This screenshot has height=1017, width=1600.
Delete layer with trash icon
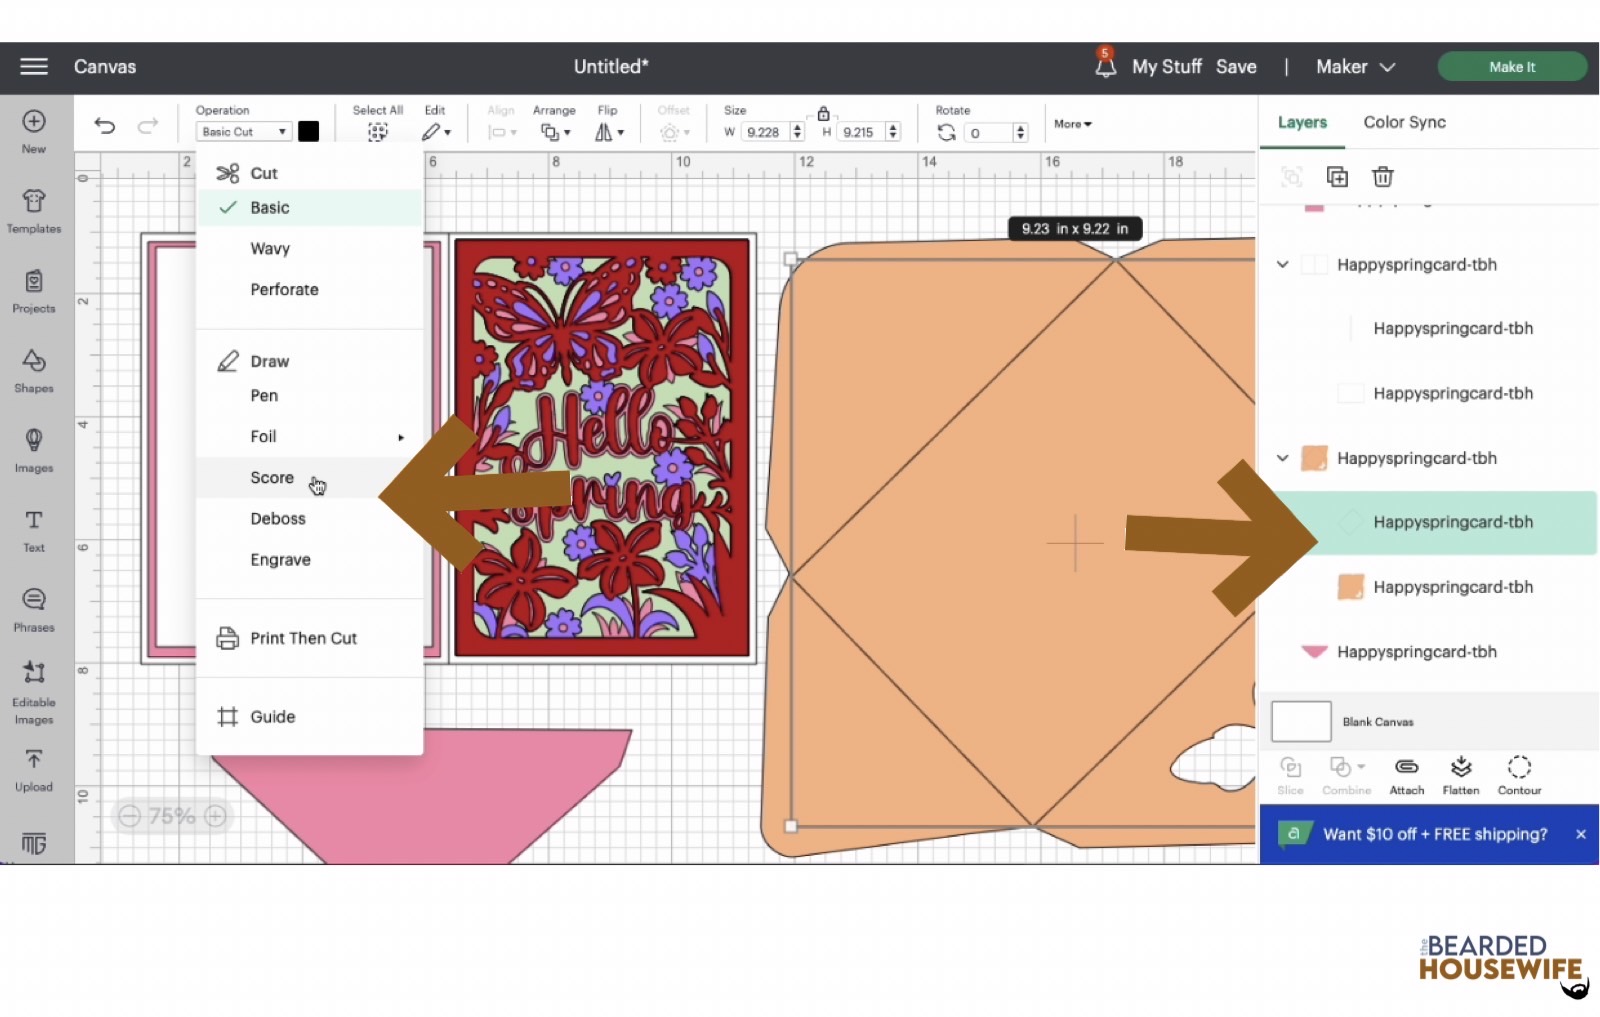[1382, 177]
